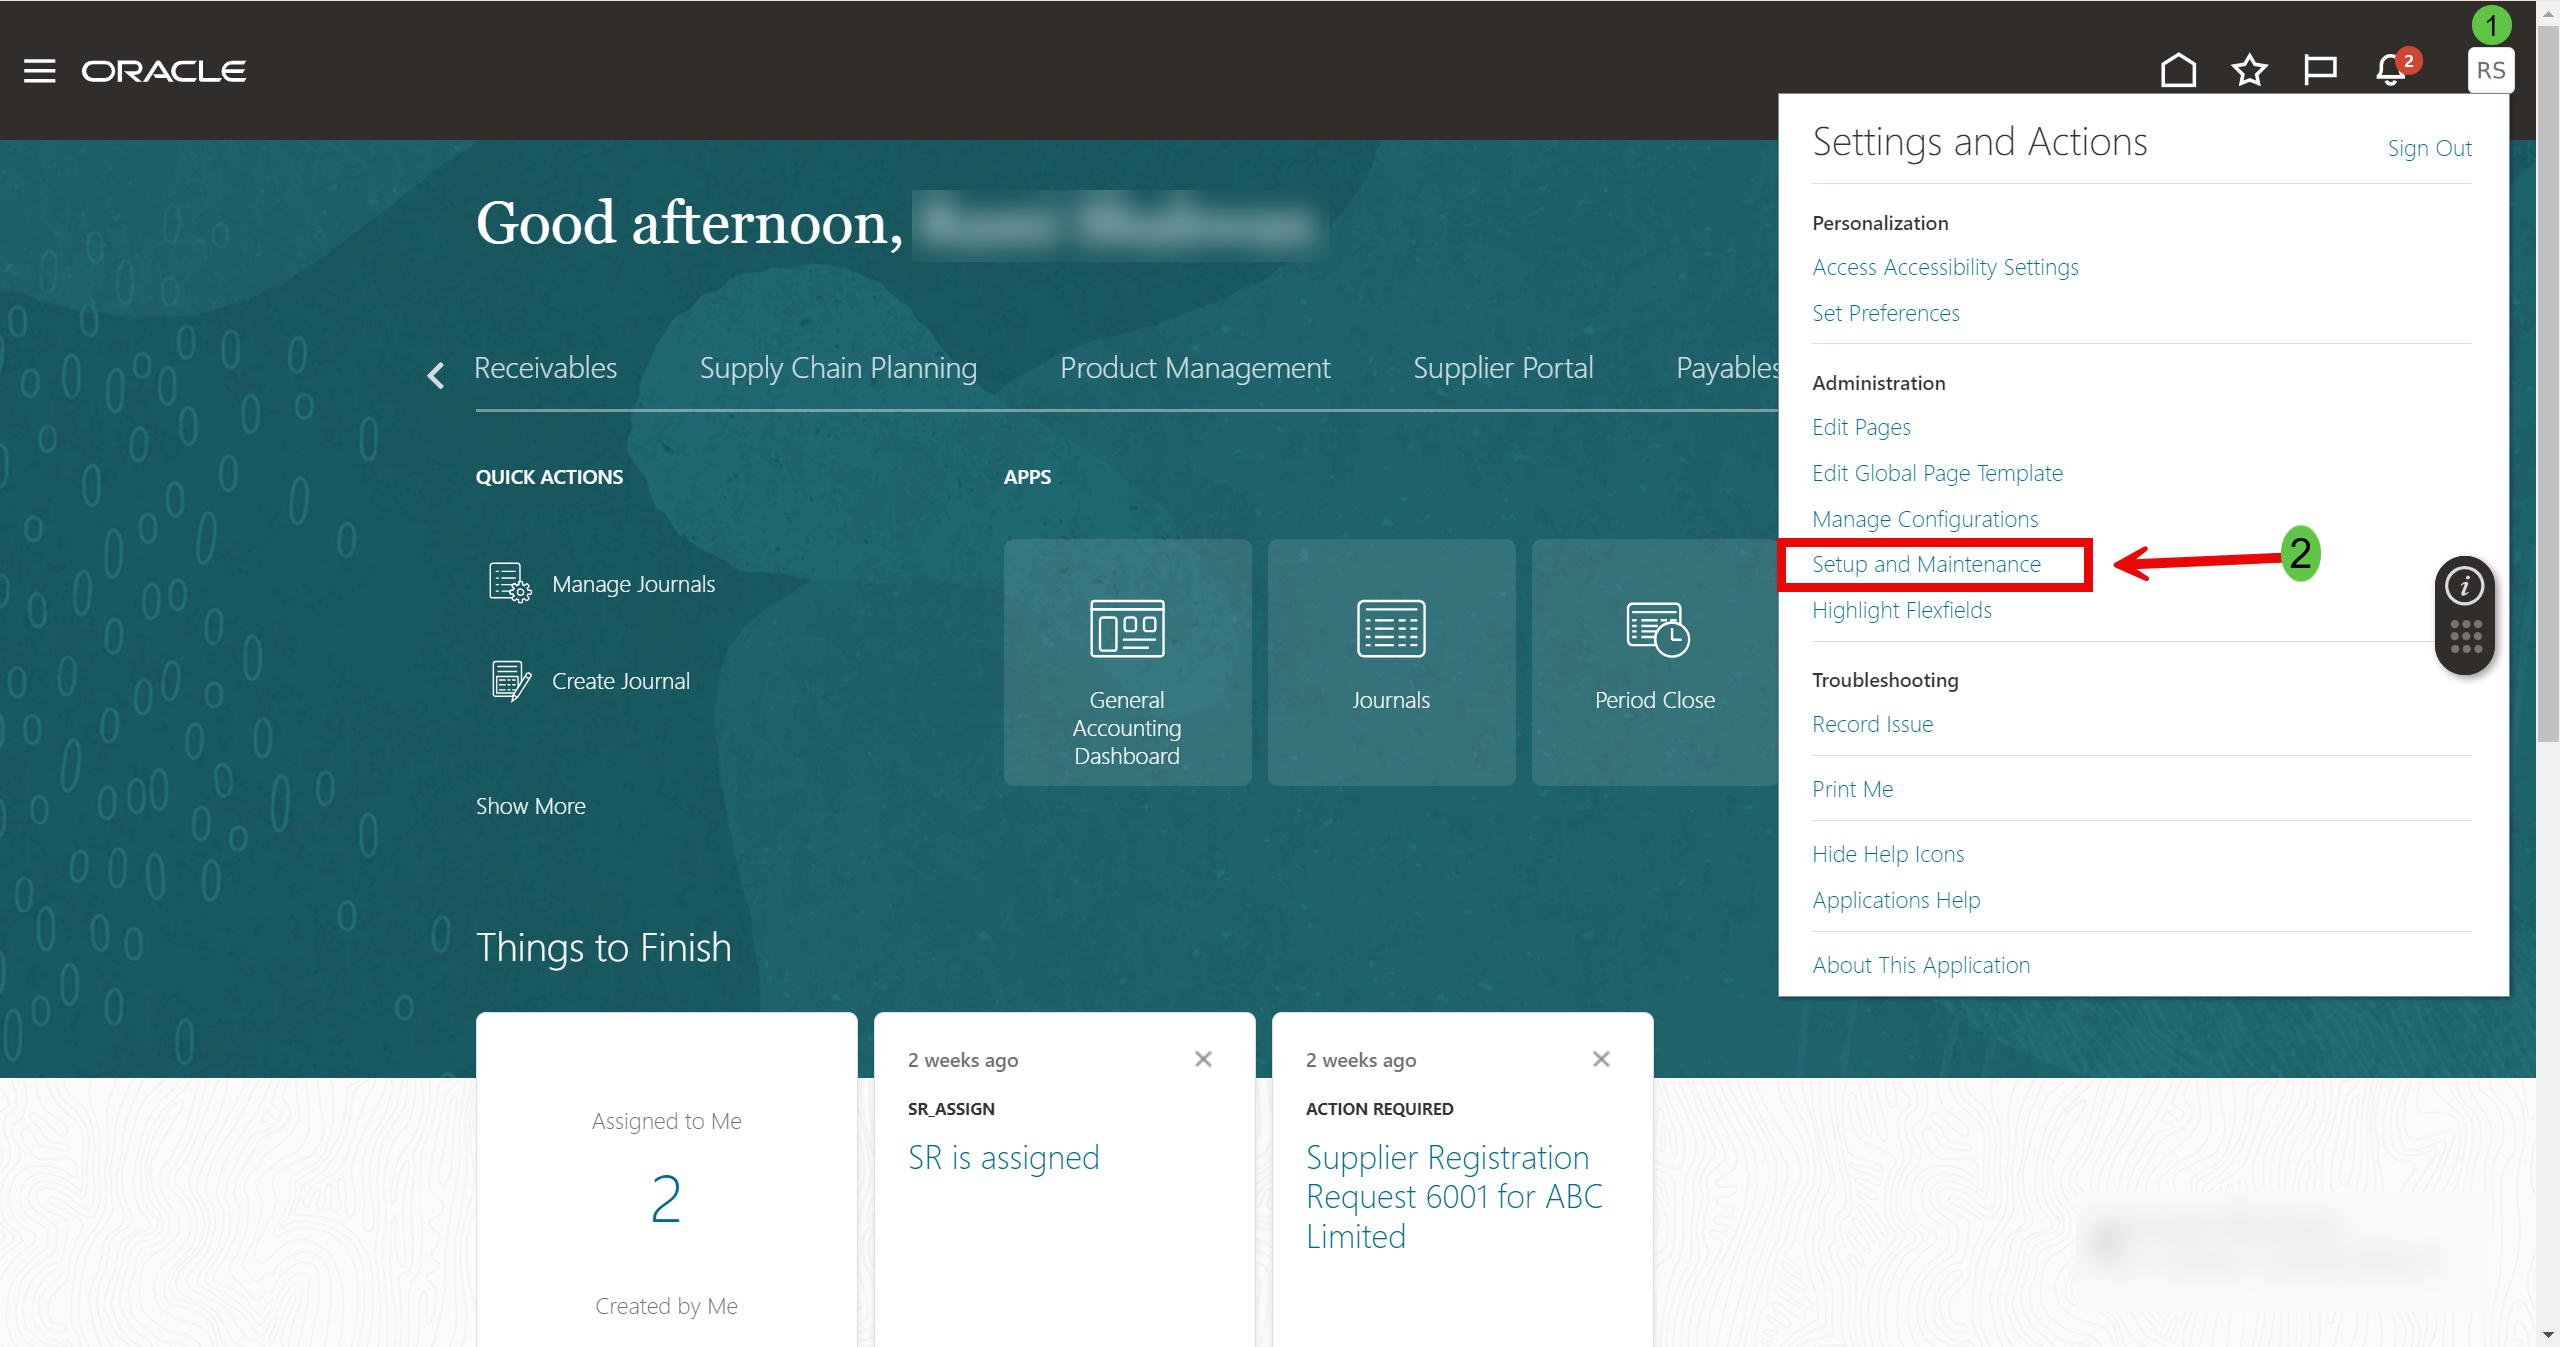
Task: Click the Home icon in header
Action: click(x=2178, y=71)
